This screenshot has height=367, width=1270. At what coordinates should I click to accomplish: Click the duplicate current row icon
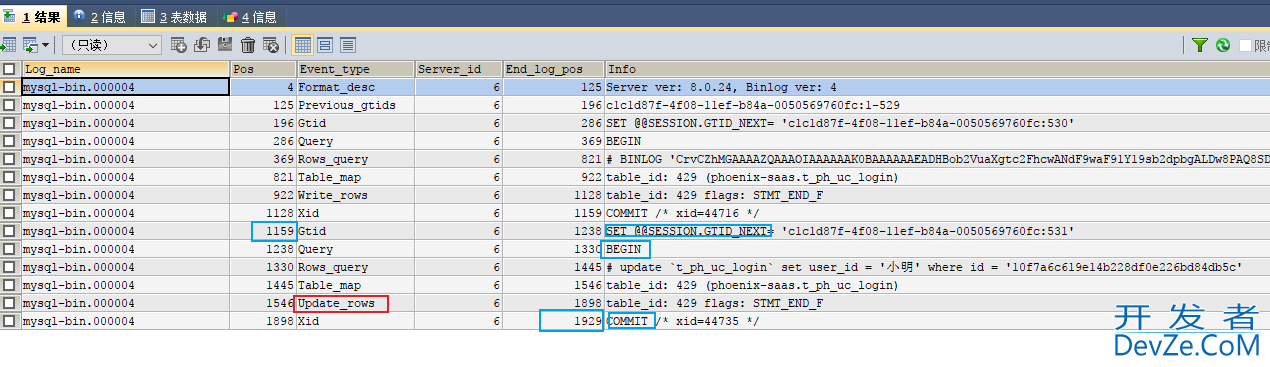(201, 45)
